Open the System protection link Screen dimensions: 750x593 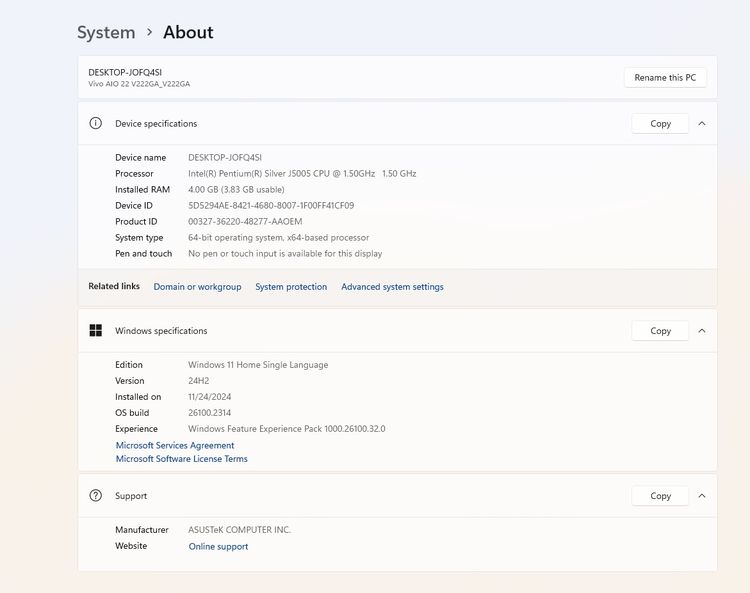[x=291, y=287]
